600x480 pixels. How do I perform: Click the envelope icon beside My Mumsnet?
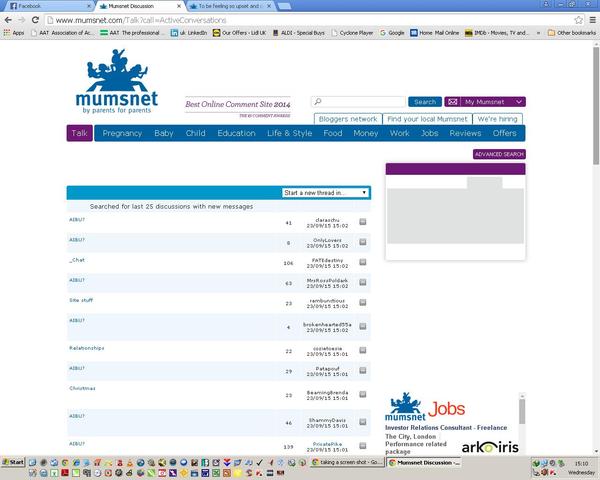(x=453, y=102)
